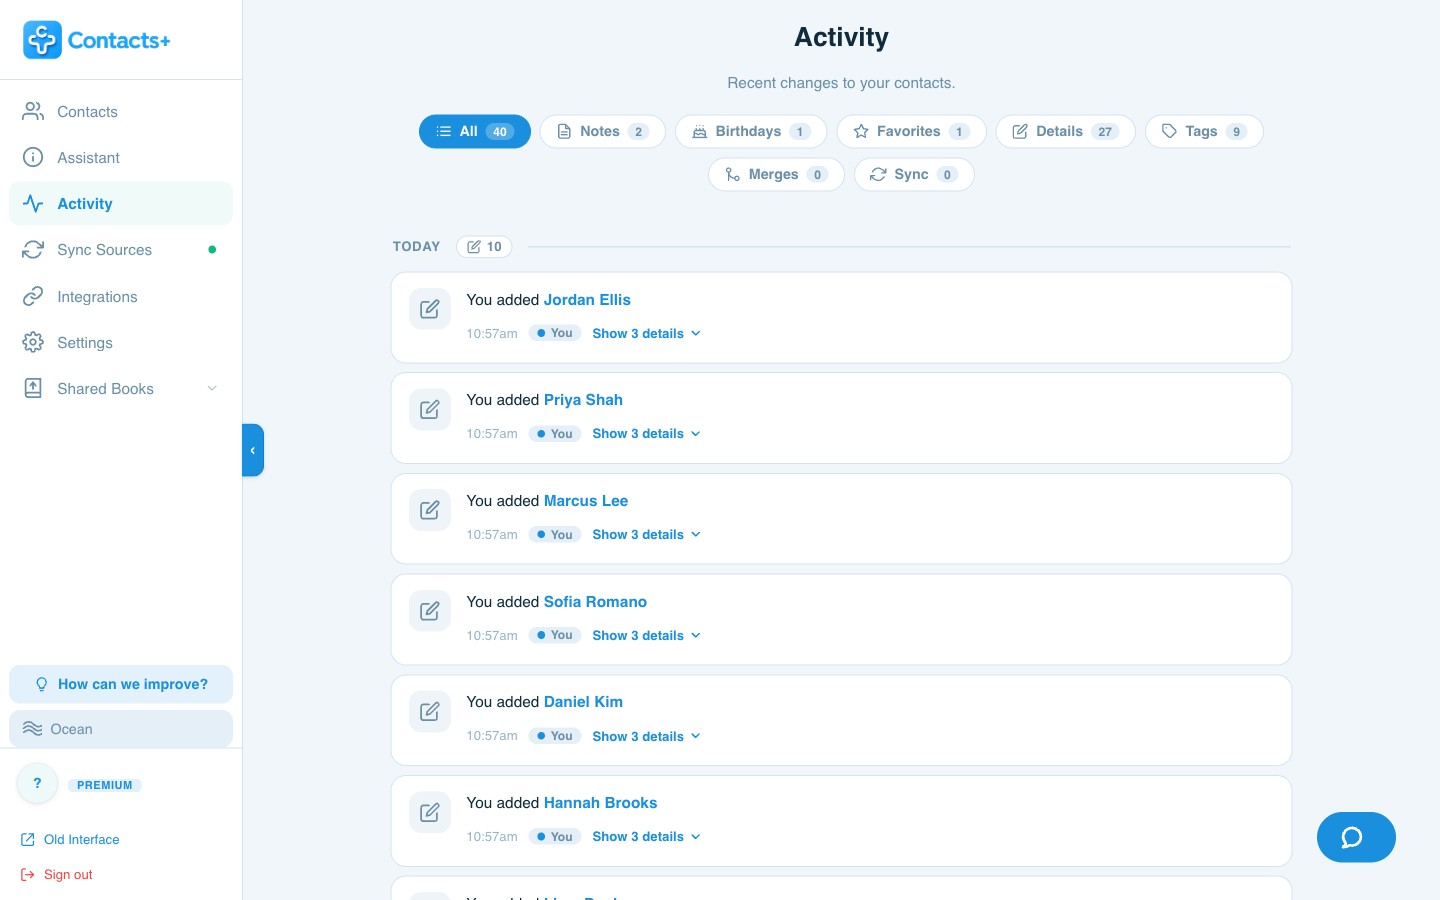The width and height of the screenshot is (1440, 900).
Task: Open the Assistant page
Action: tap(121, 158)
